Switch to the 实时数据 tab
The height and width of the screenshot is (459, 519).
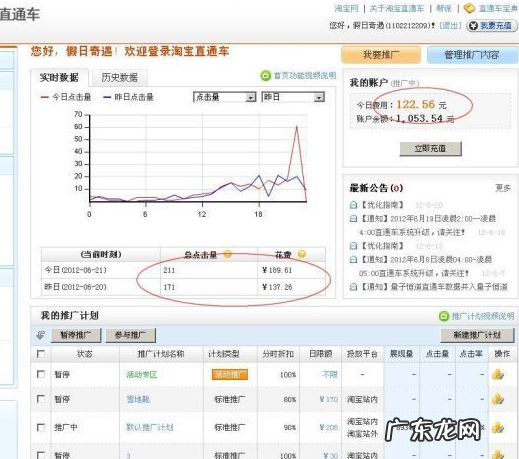pyautogui.click(x=59, y=78)
